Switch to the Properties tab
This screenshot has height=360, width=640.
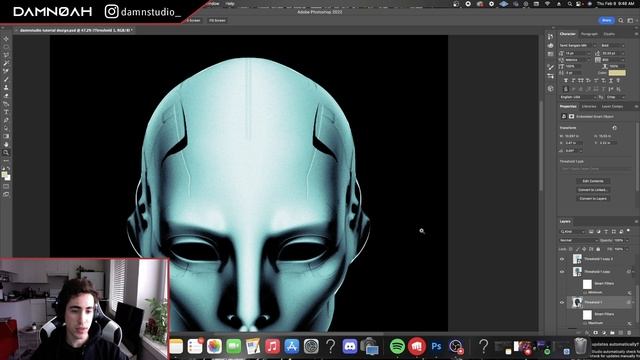568,107
